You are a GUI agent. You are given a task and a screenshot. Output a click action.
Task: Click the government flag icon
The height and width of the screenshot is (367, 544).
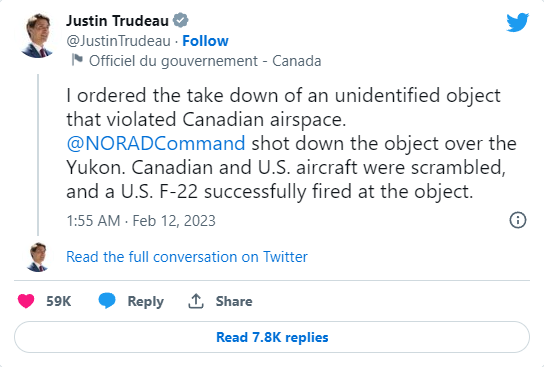point(77,60)
